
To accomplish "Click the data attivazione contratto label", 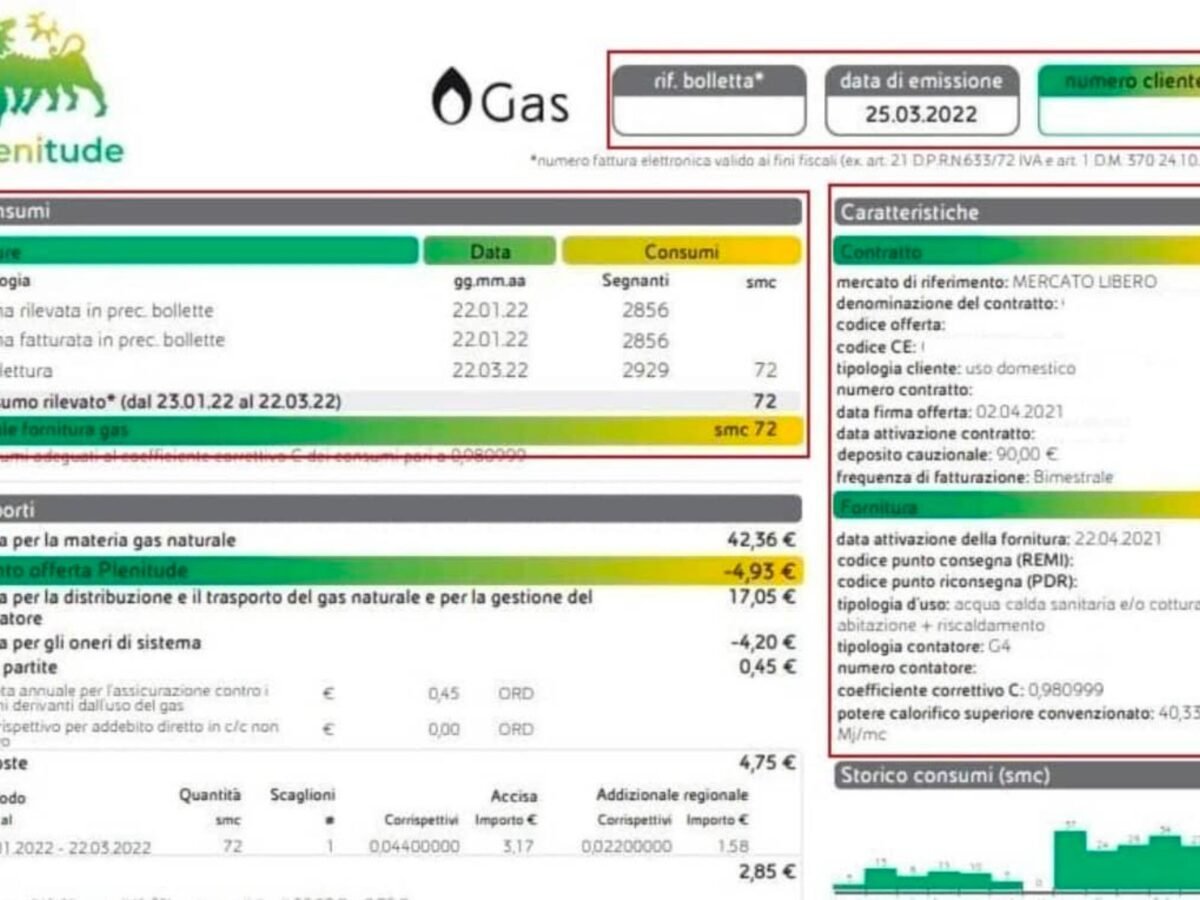I will point(935,434).
